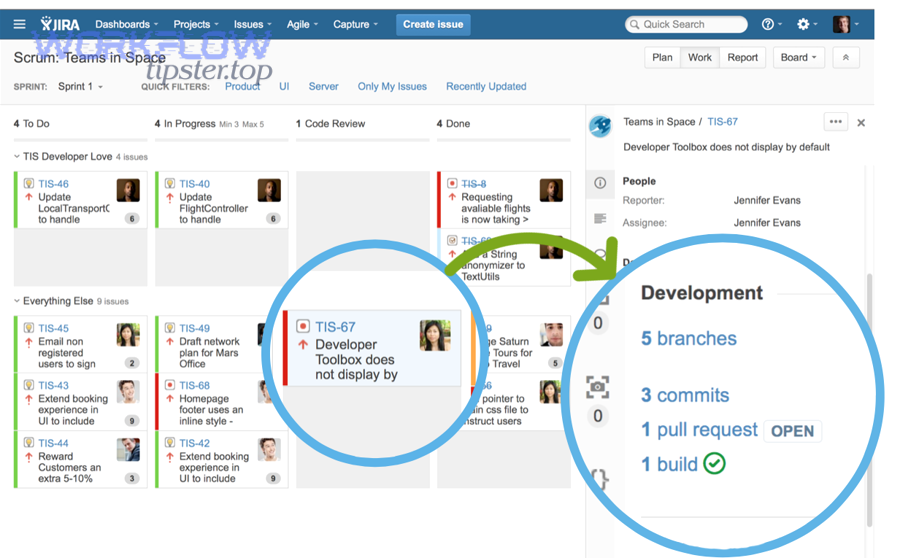Click the story type icon on TIS-40
Viewport: 900px width, 558px height.
point(170,183)
